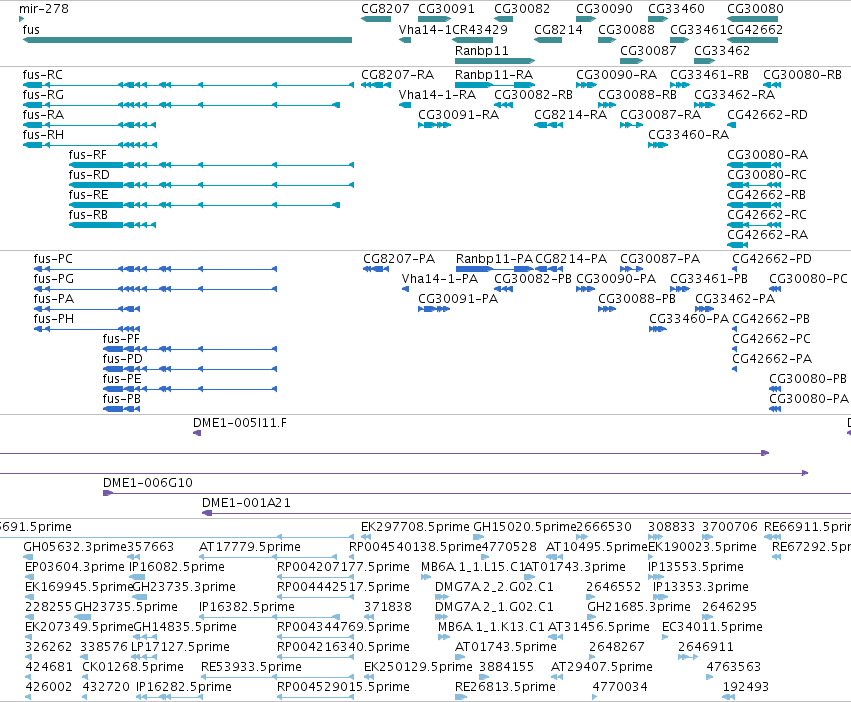851x702 pixels.
Task: Click the CG8207 gene label
Action: 385,9
